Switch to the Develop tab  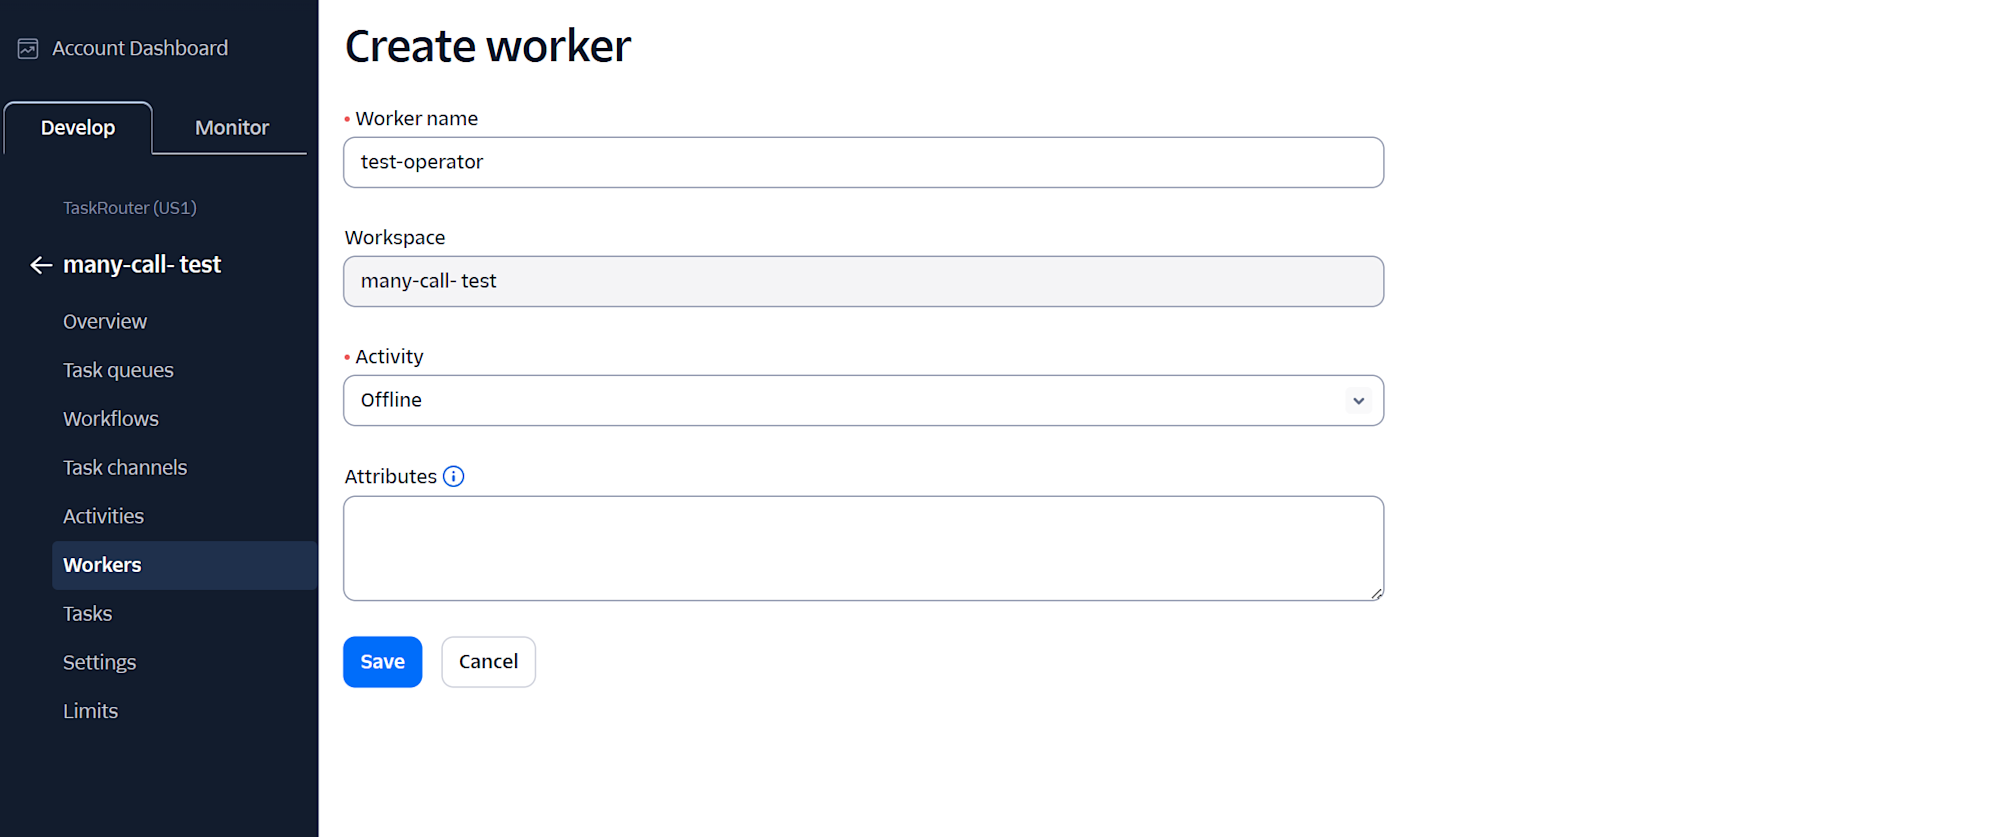78,128
